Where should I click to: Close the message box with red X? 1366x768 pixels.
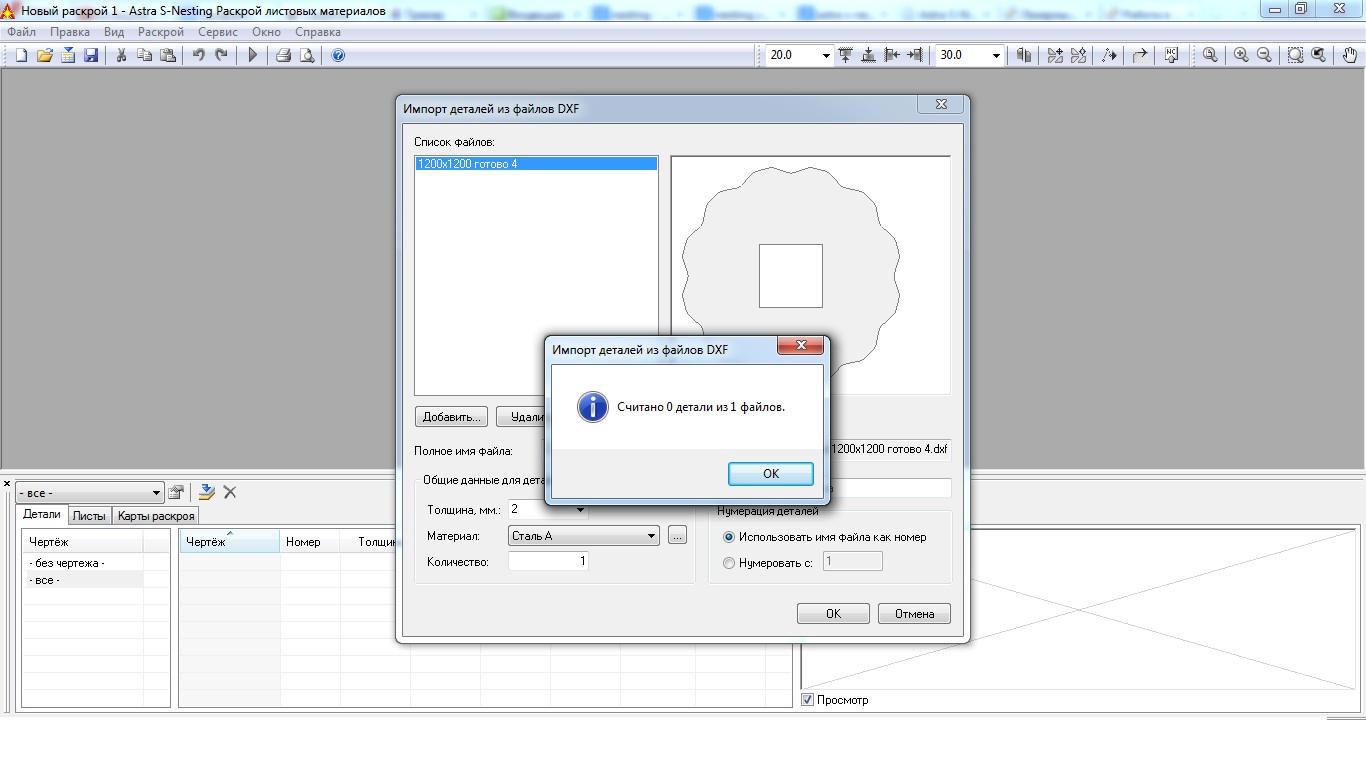click(800, 346)
